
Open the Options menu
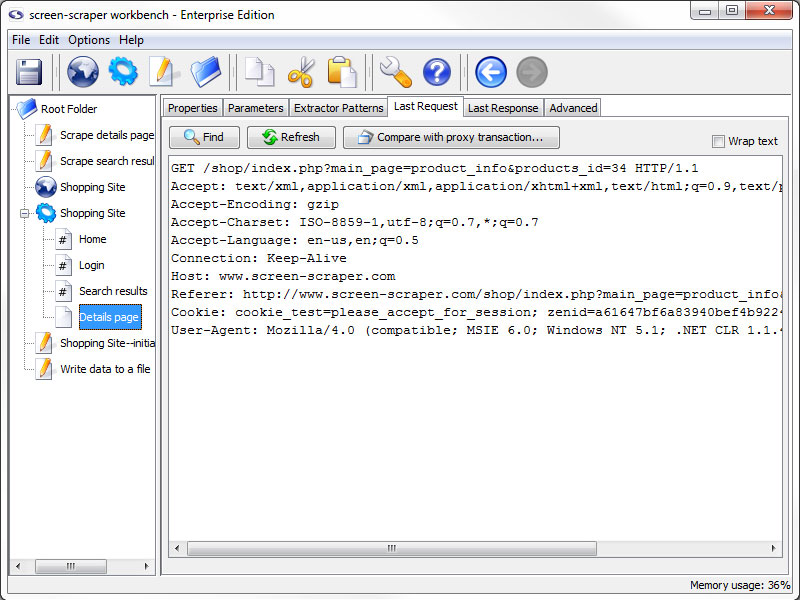[x=89, y=40]
